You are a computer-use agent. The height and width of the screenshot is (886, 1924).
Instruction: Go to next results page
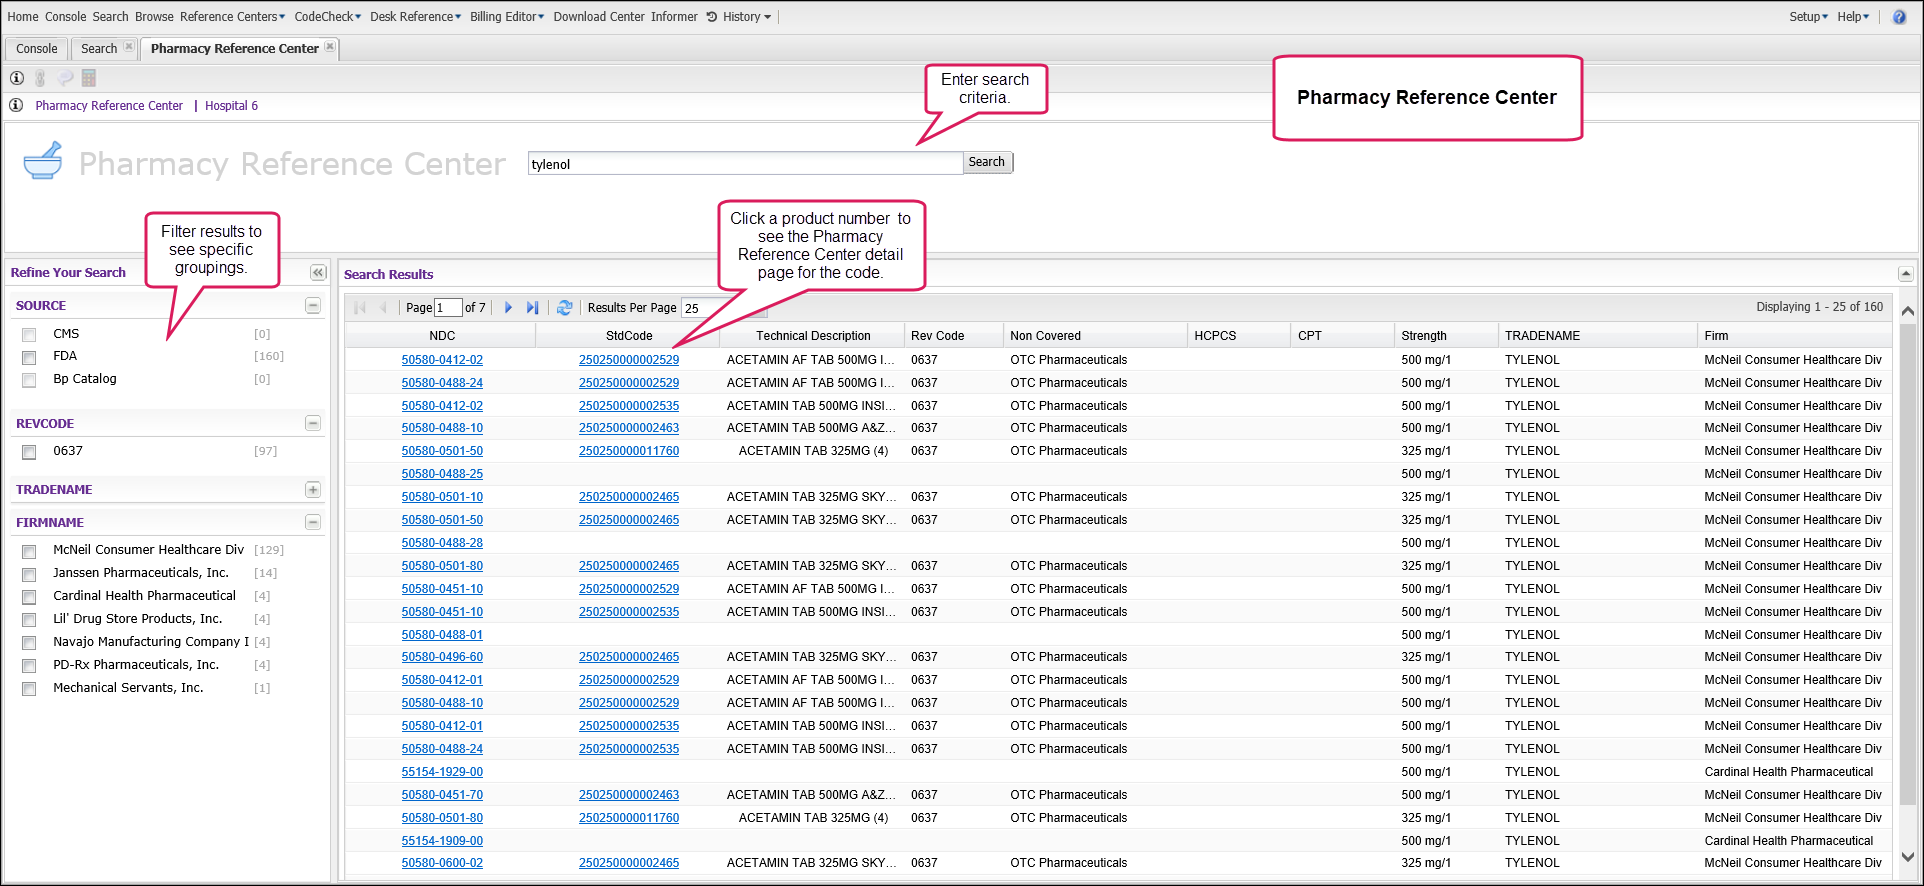pos(508,308)
